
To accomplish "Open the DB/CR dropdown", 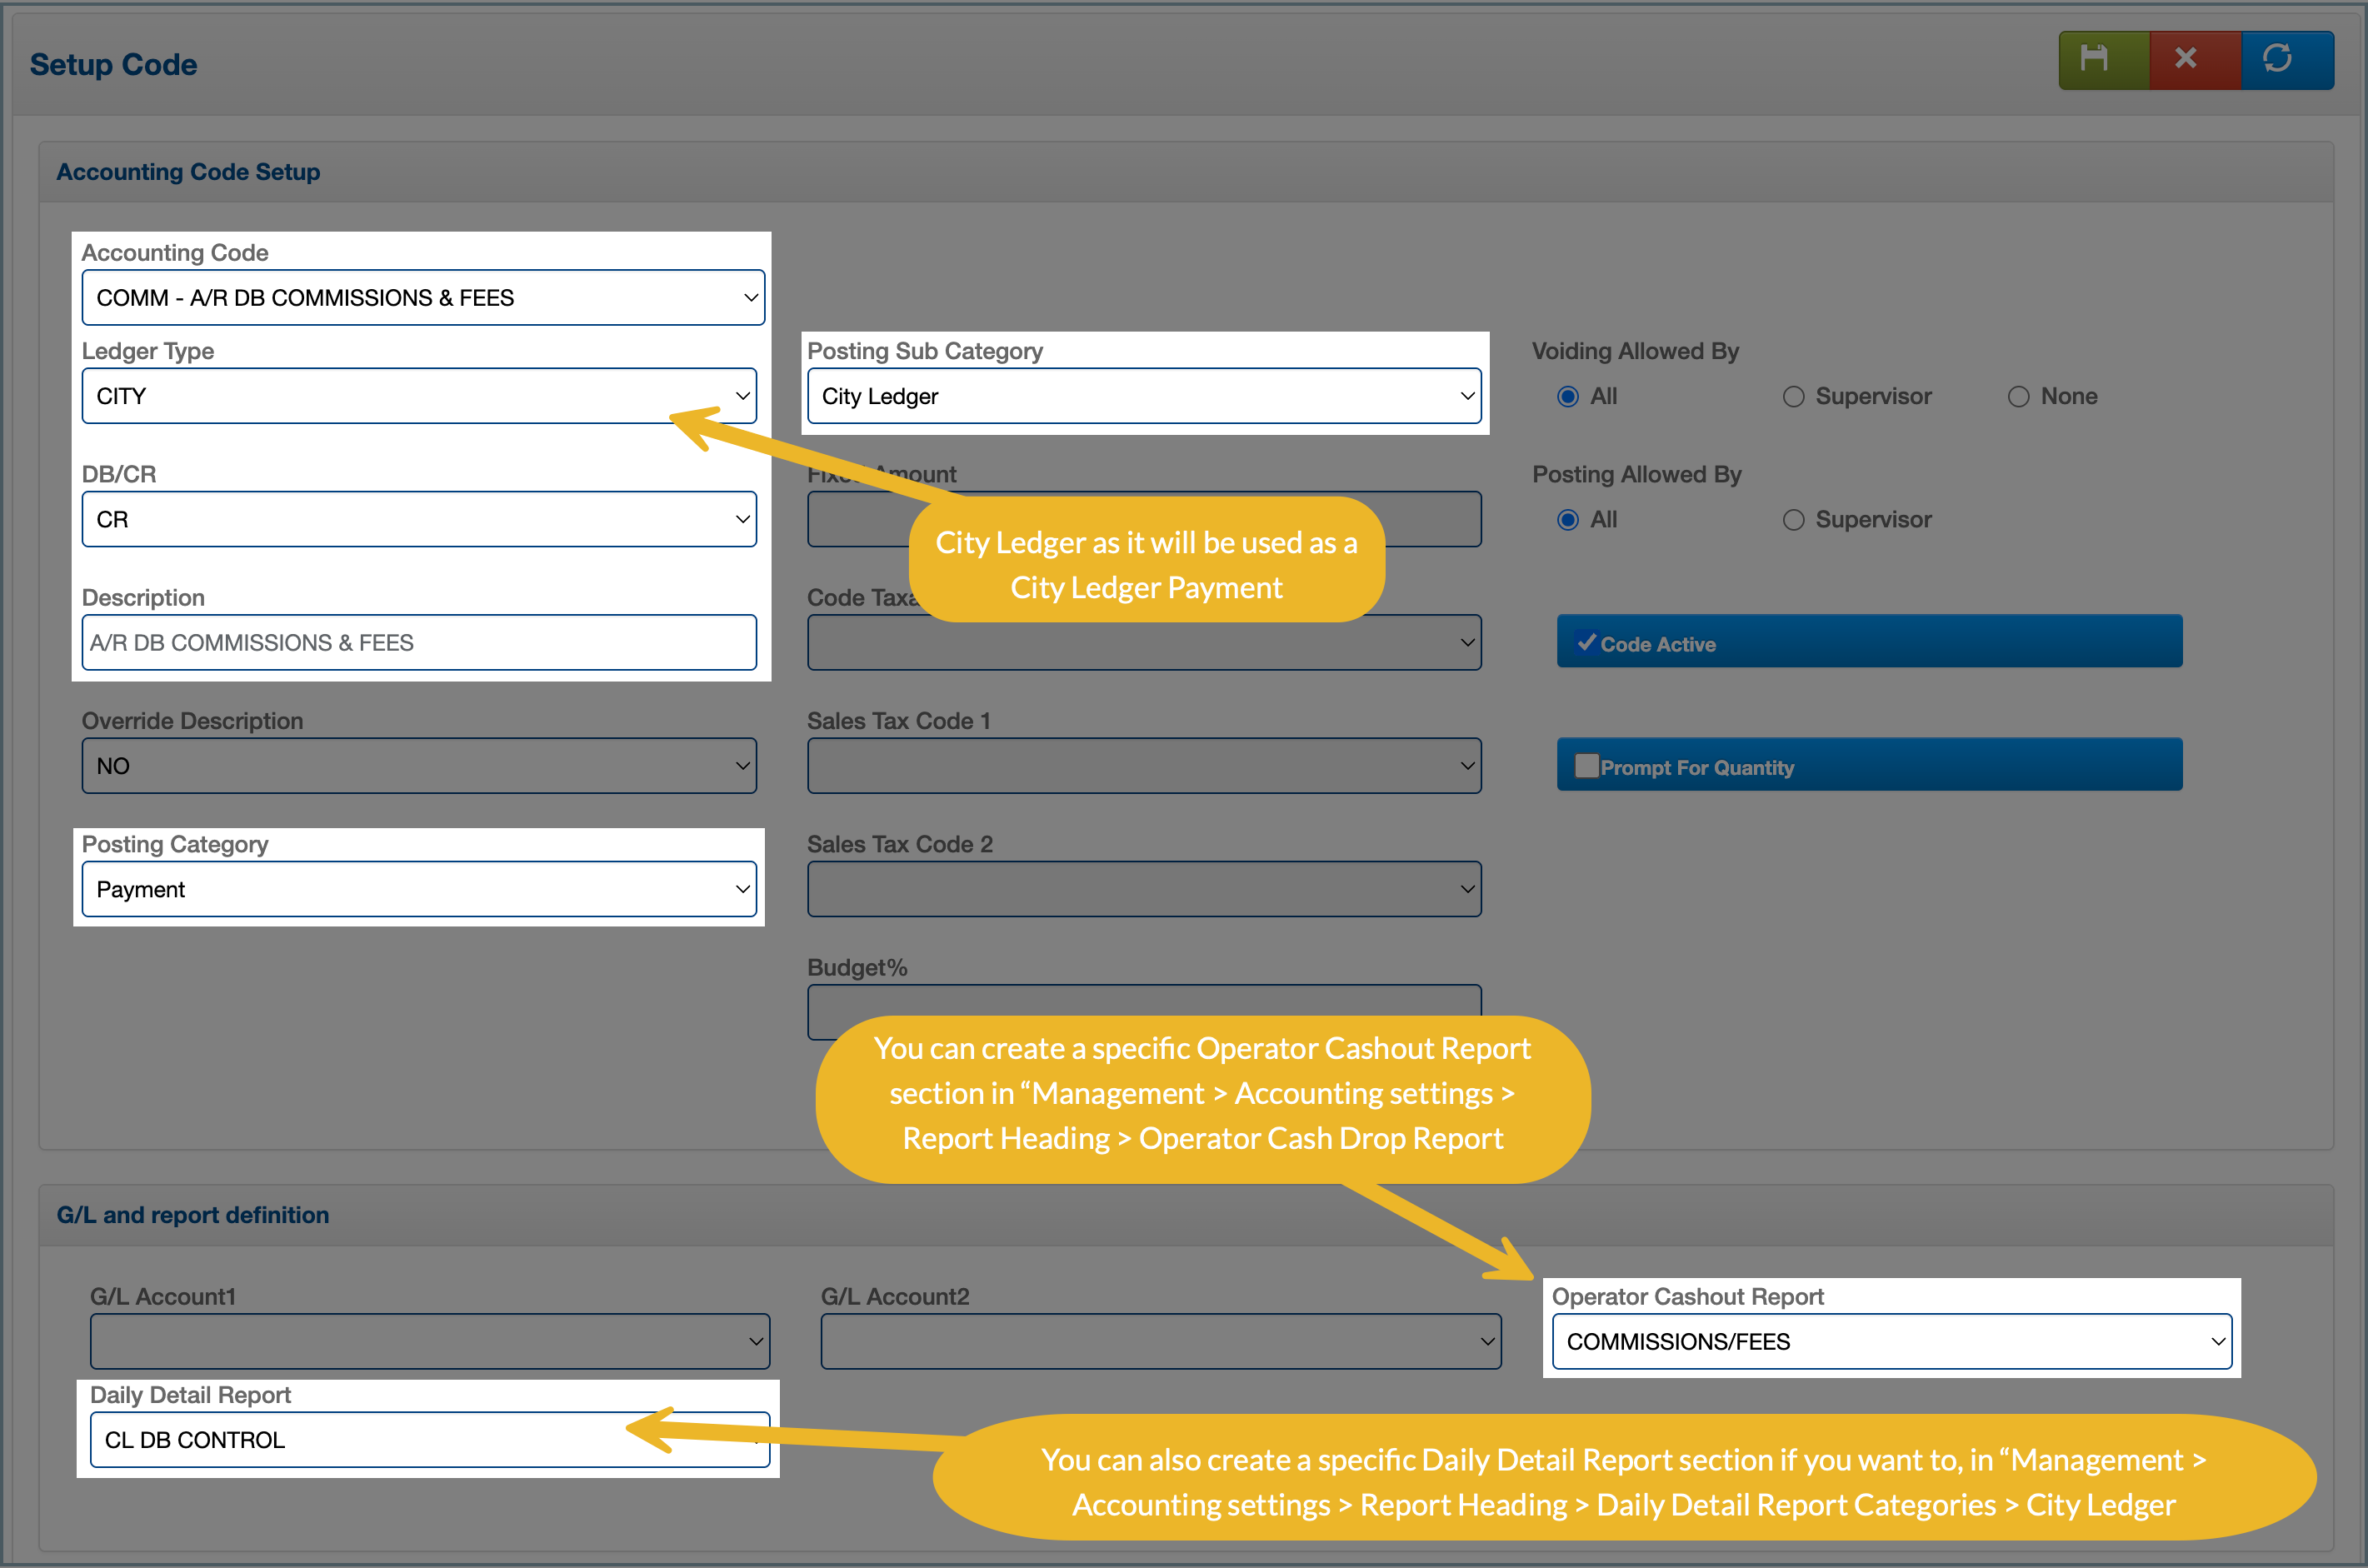I will point(419,519).
